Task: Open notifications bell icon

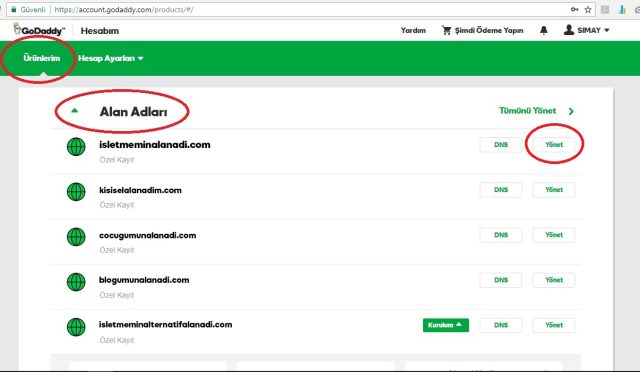Action: pyautogui.click(x=544, y=30)
